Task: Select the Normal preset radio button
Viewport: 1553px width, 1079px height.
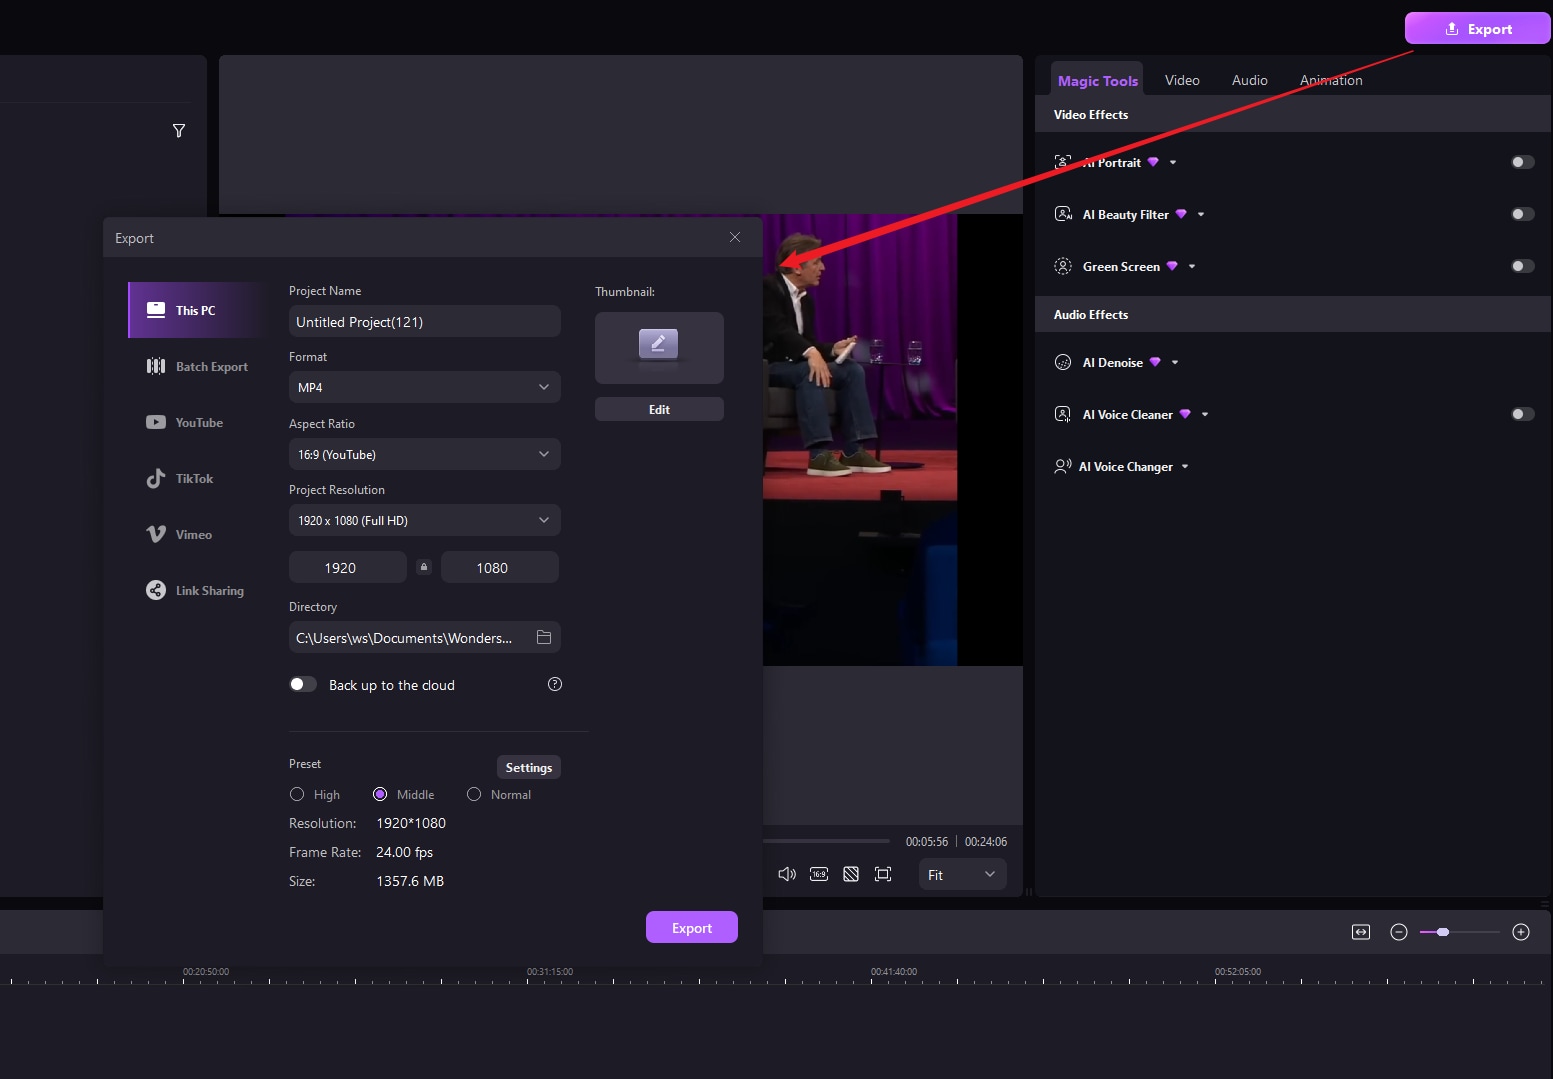Action: click(474, 794)
